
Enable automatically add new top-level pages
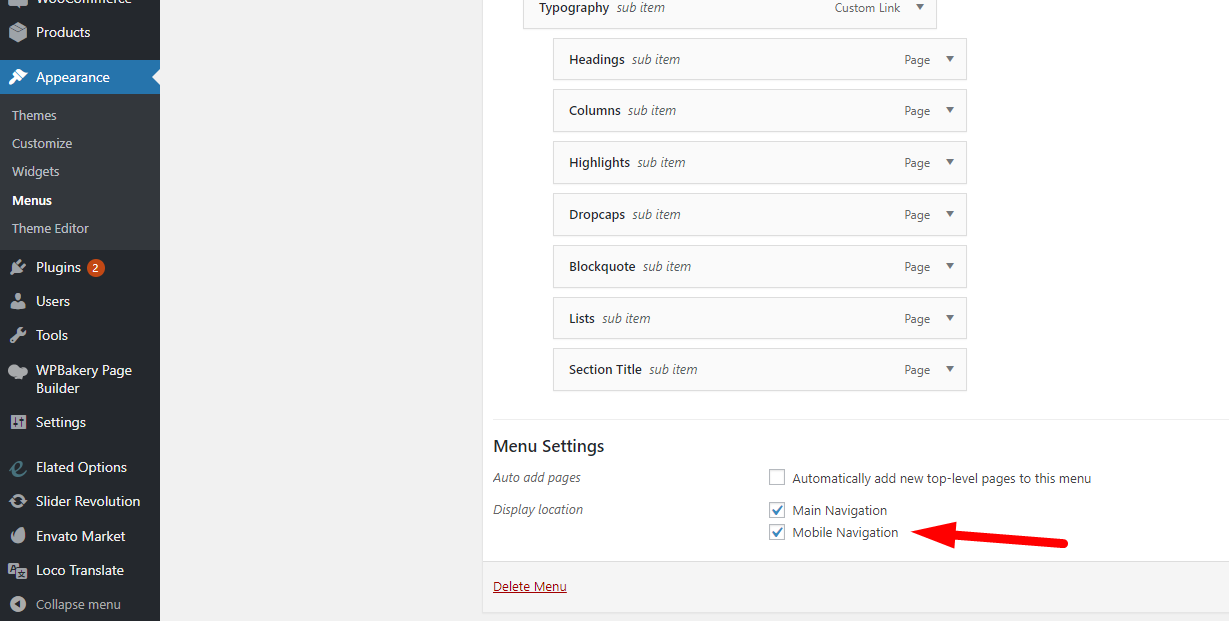click(777, 478)
